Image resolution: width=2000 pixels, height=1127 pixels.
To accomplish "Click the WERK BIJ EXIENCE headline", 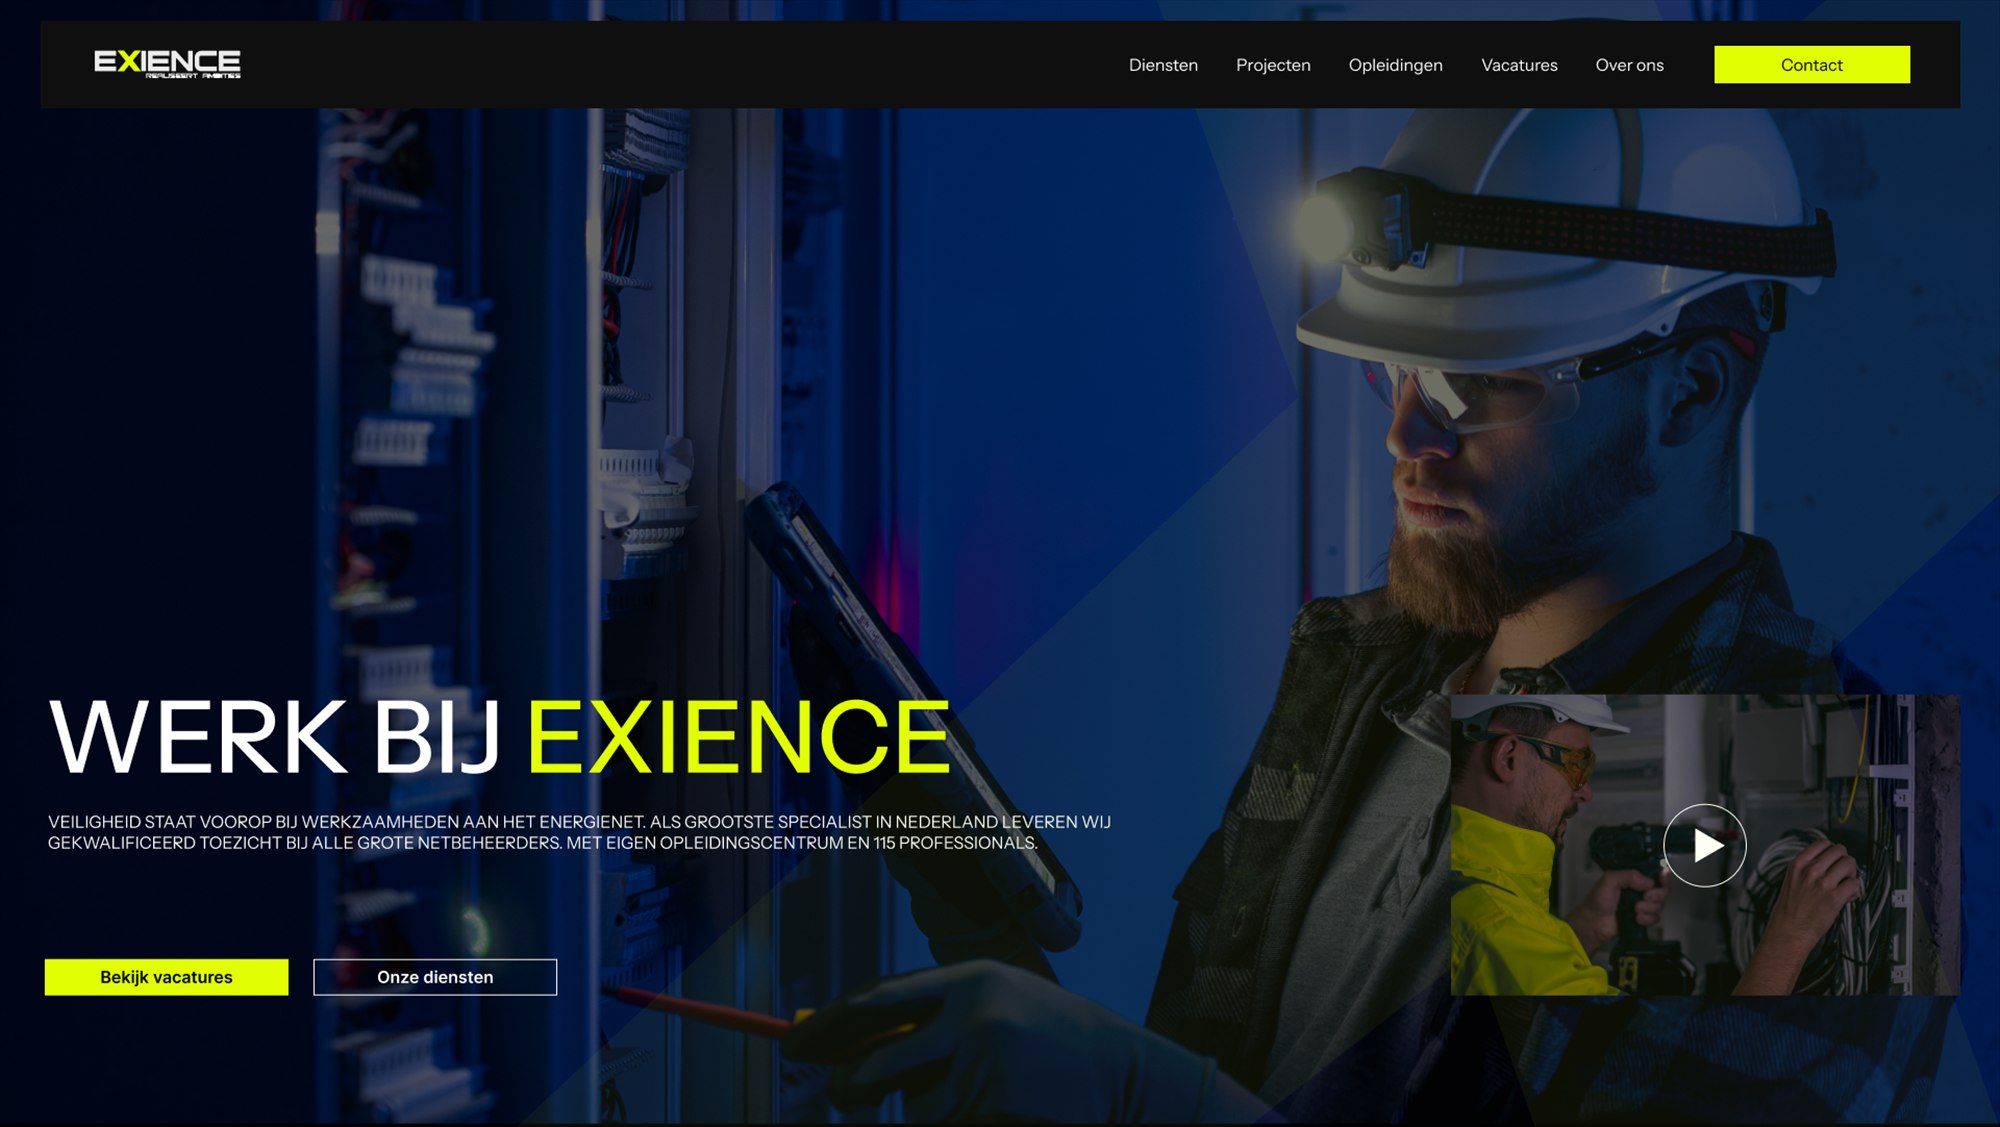I will coord(499,737).
